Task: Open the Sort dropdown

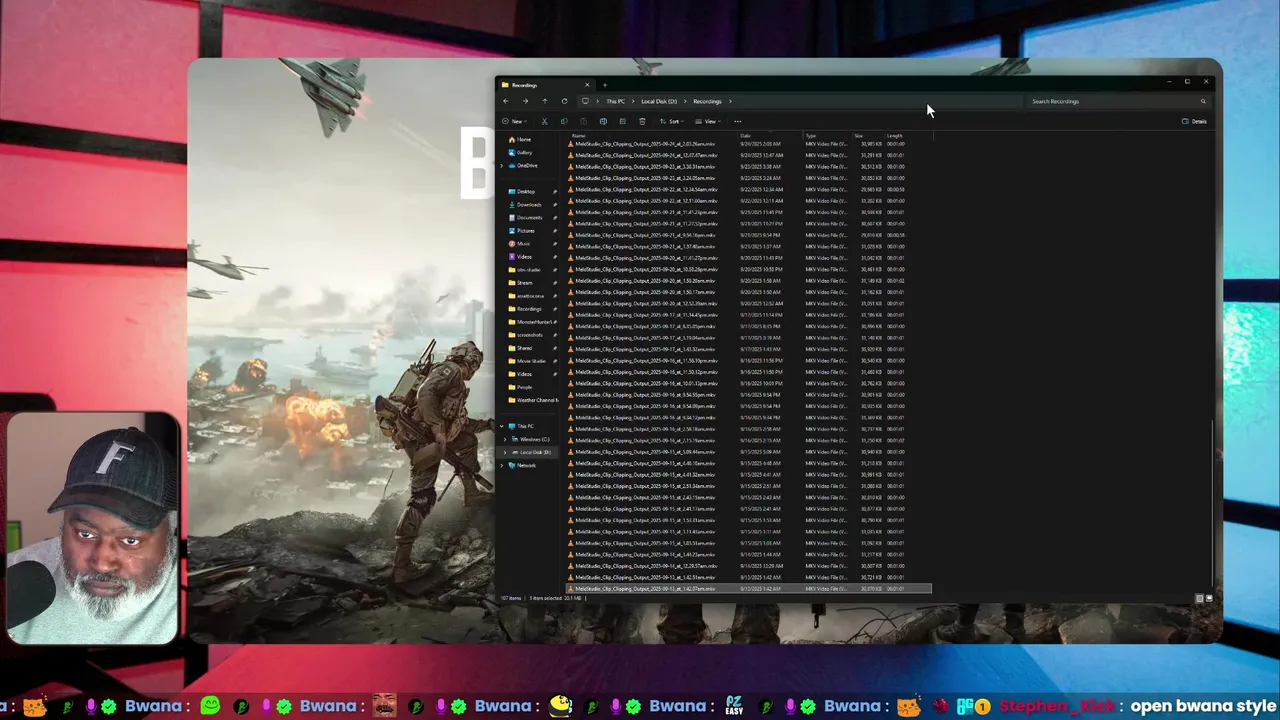Action: pos(672,121)
